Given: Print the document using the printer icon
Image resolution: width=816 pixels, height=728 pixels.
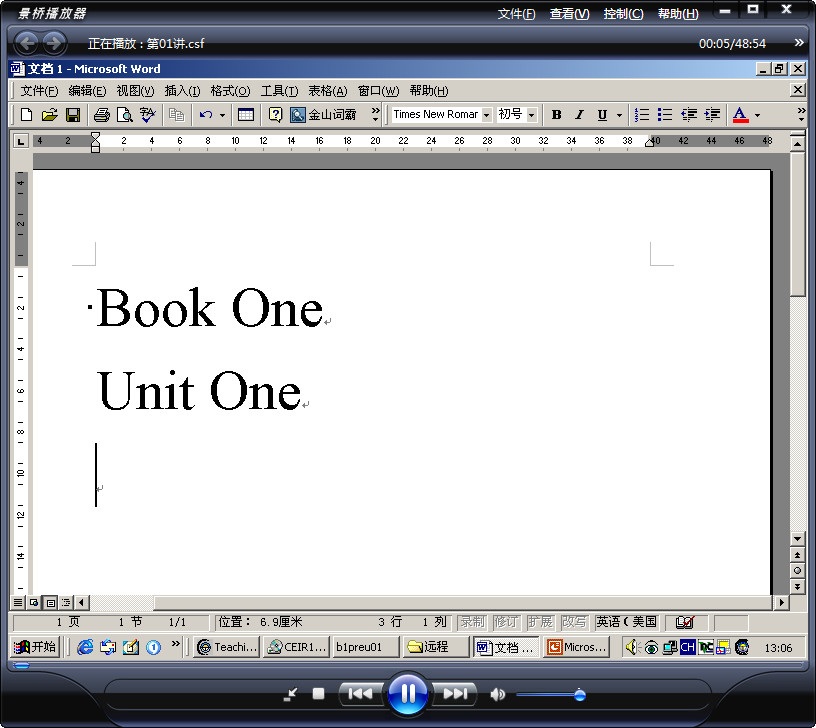Looking at the screenshot, I should [101, 114].
